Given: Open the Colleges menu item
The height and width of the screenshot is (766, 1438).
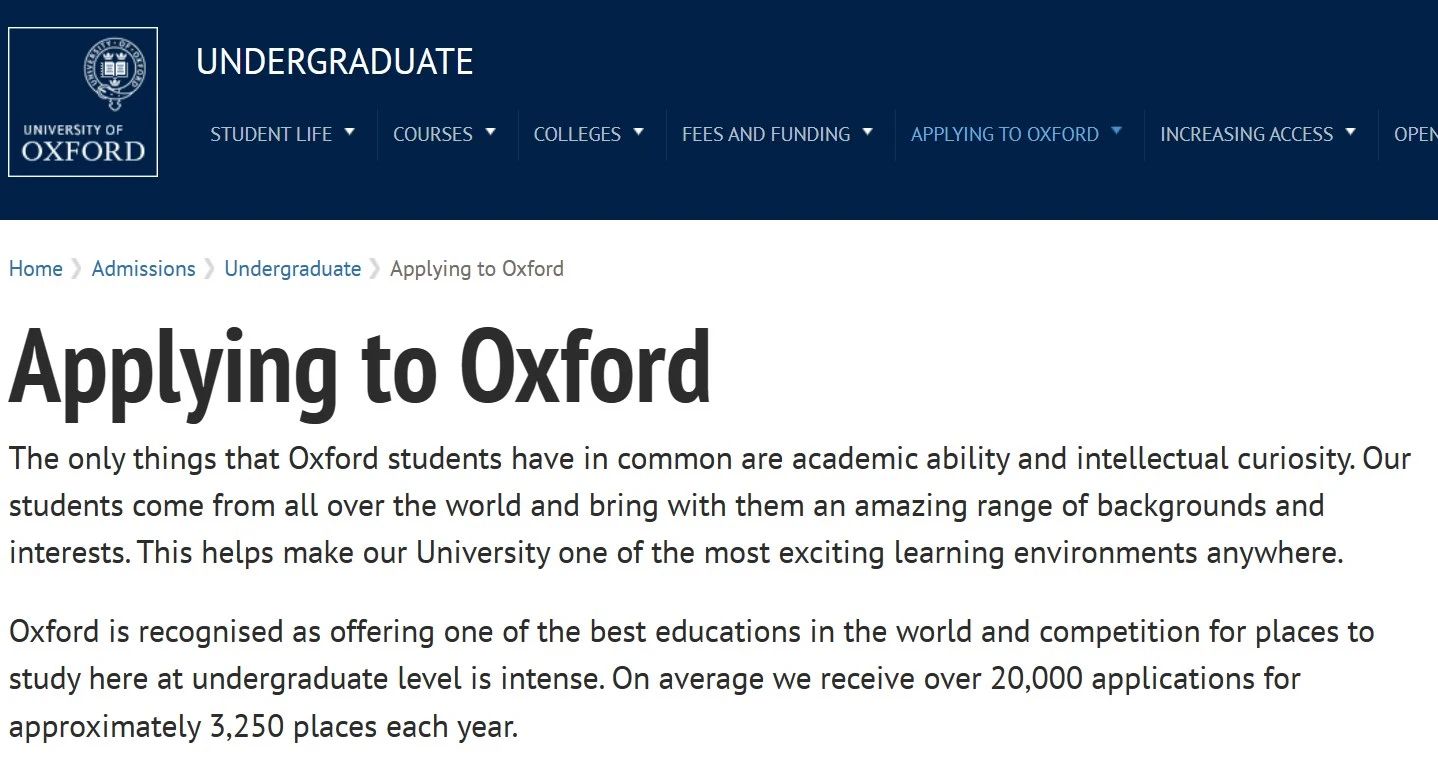Looking at the screenshot, I should coord(577,134).
